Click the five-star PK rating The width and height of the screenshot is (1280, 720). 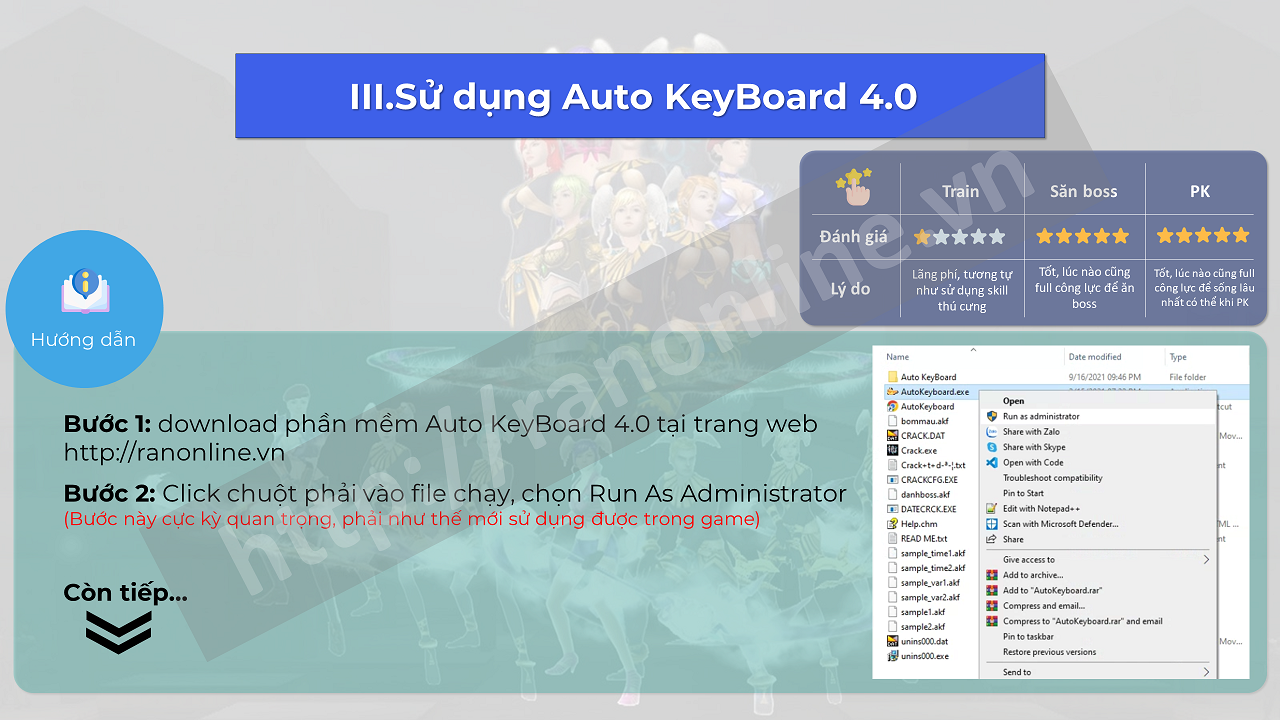click(x=1203, y=236)
